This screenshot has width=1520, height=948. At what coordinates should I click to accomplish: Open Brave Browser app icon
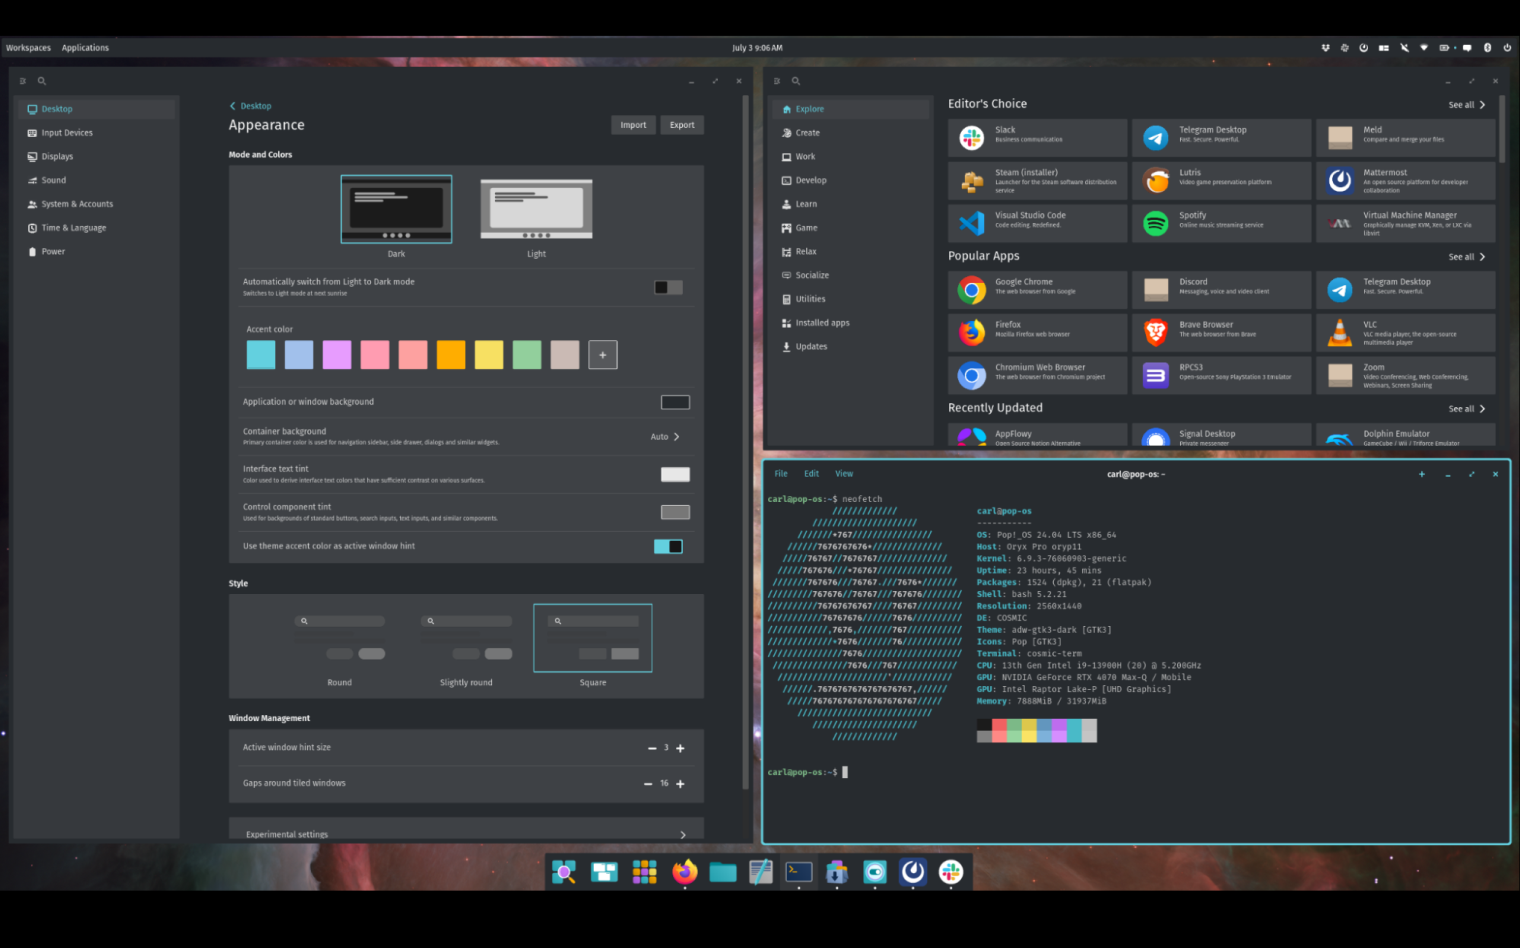(x=1155, y=333)
